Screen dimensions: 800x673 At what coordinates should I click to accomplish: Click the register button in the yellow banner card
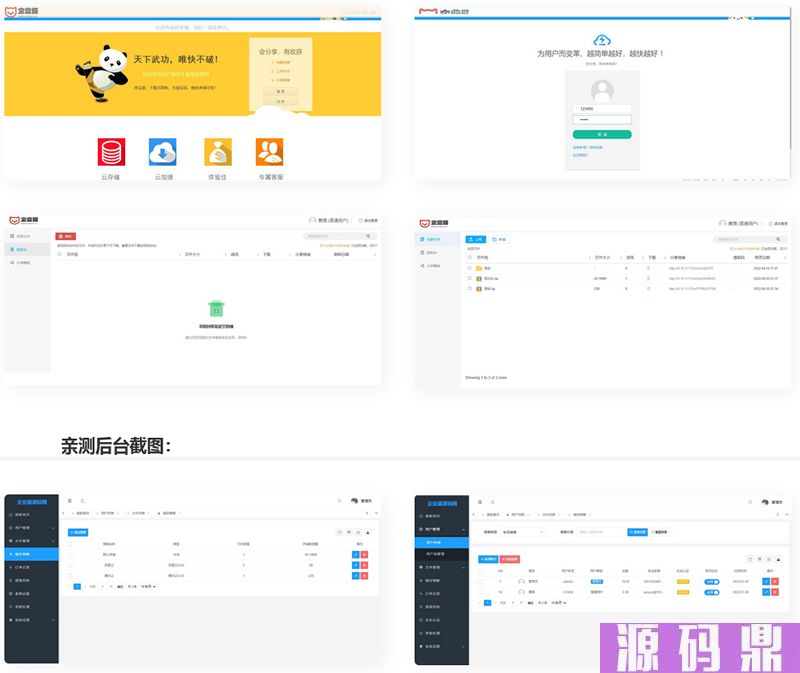point(281,102)
